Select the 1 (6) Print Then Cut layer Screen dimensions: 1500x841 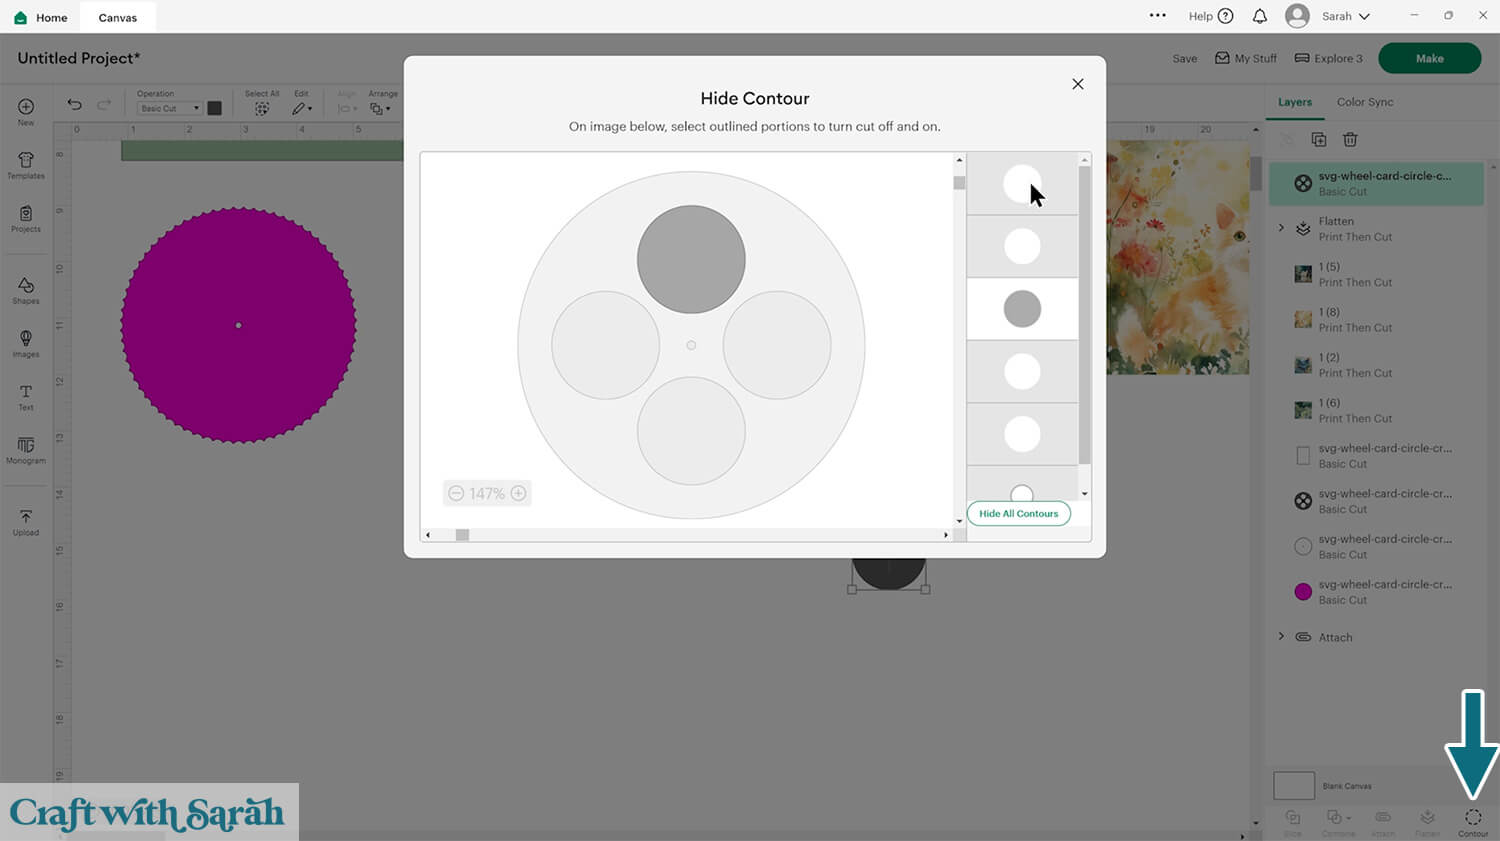pos(1376,410)
